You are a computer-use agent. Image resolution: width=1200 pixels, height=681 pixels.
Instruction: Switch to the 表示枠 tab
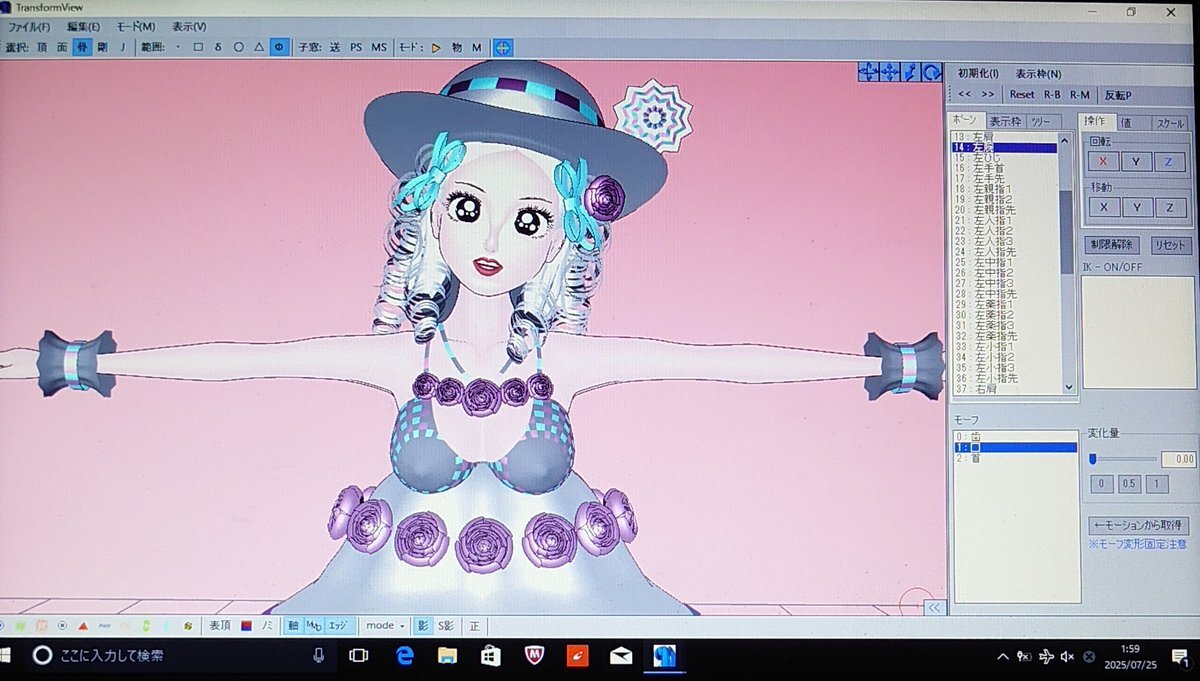point(1005,121)
